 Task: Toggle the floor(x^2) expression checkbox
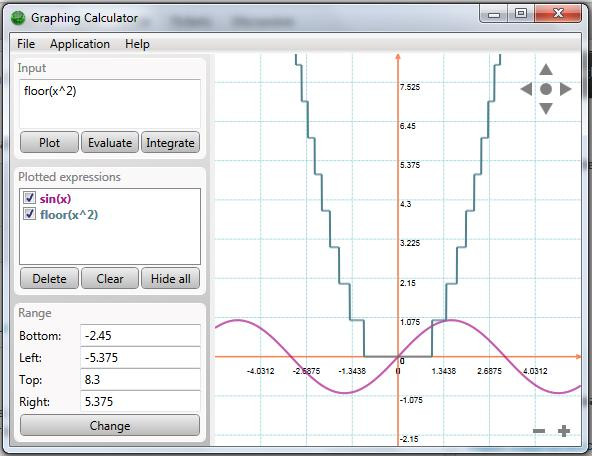(x=29, y=214)
